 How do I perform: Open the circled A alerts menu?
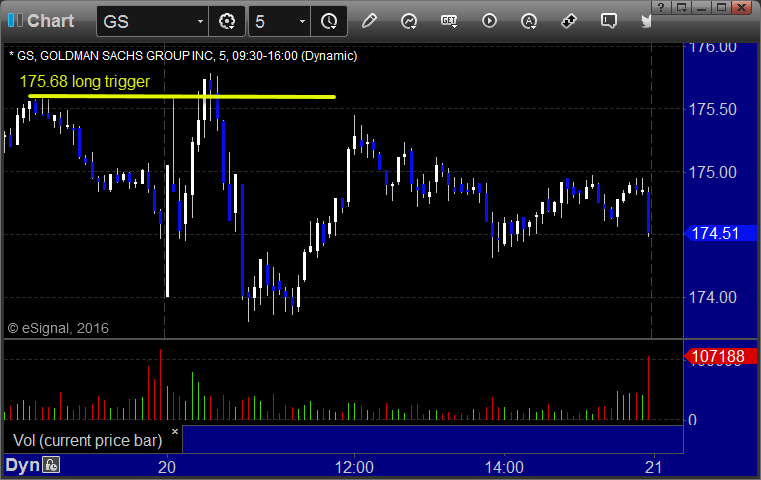pos(529,21)
